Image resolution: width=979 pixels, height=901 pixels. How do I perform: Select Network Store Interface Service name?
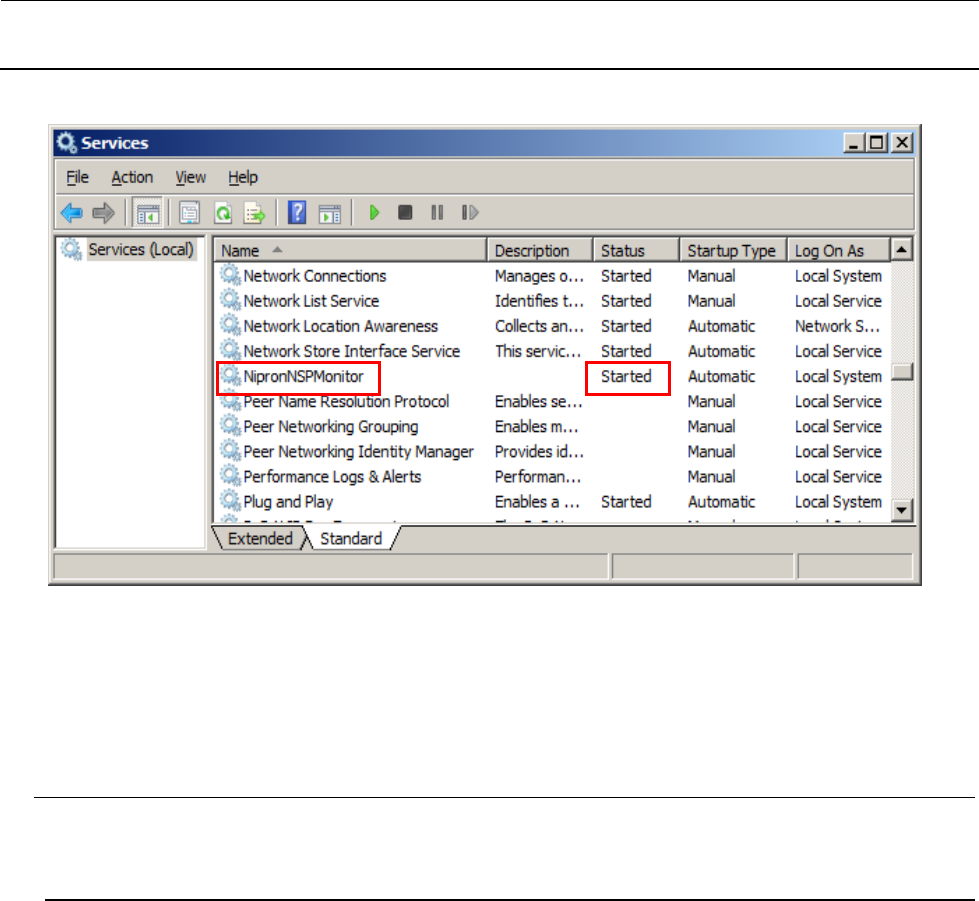click(352, 351)
